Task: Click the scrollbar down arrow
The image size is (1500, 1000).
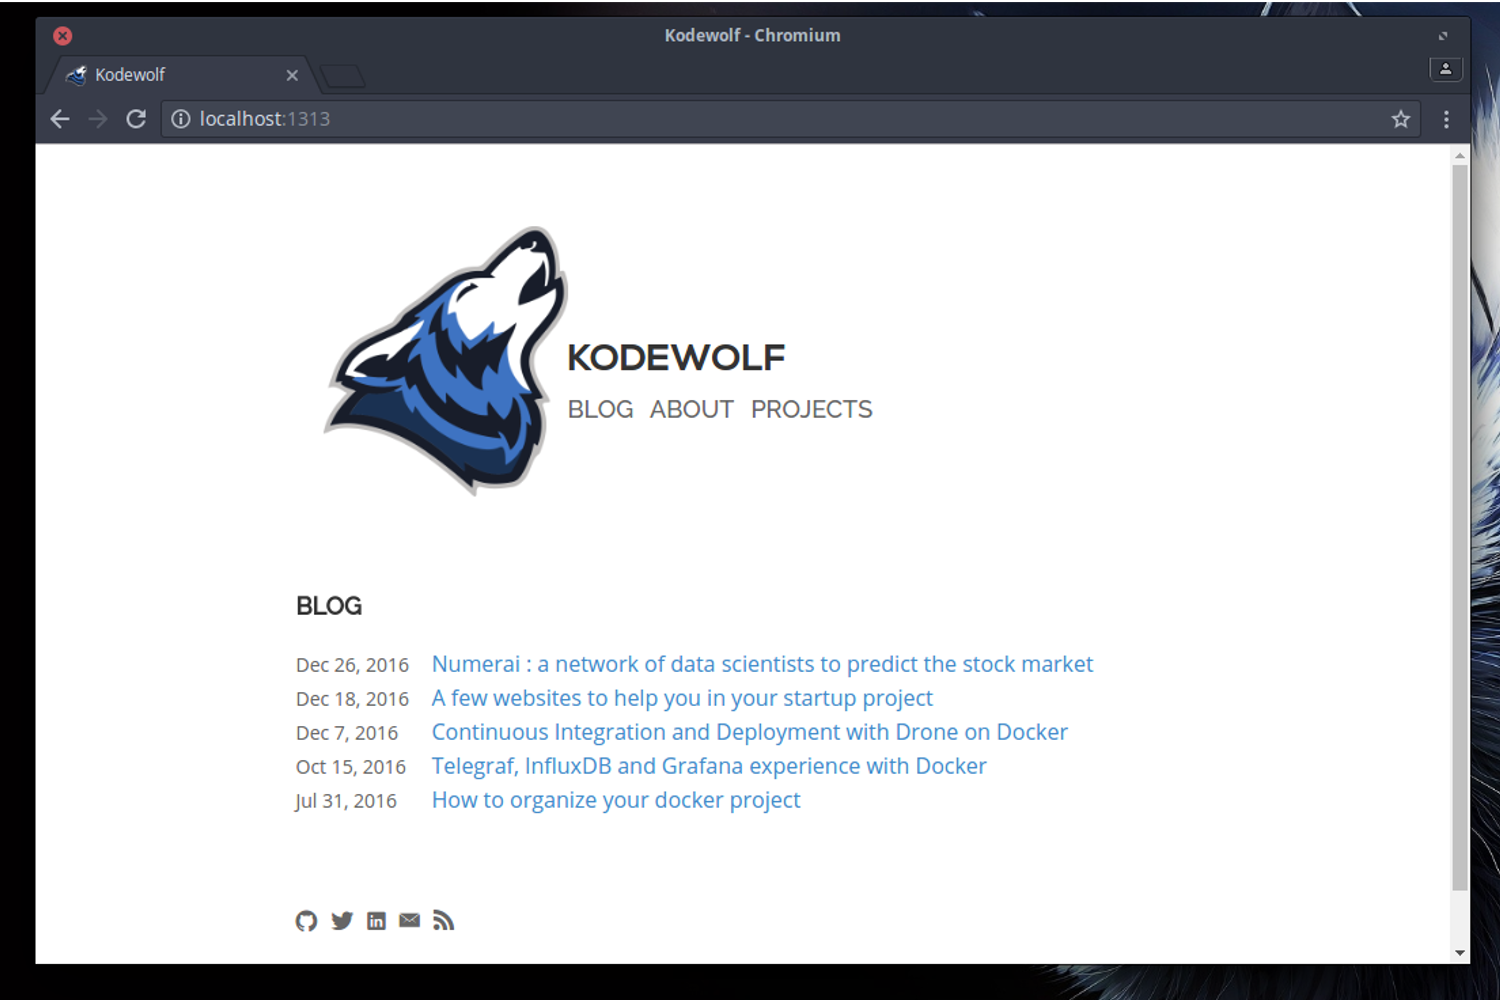Action: [1460, 953]
